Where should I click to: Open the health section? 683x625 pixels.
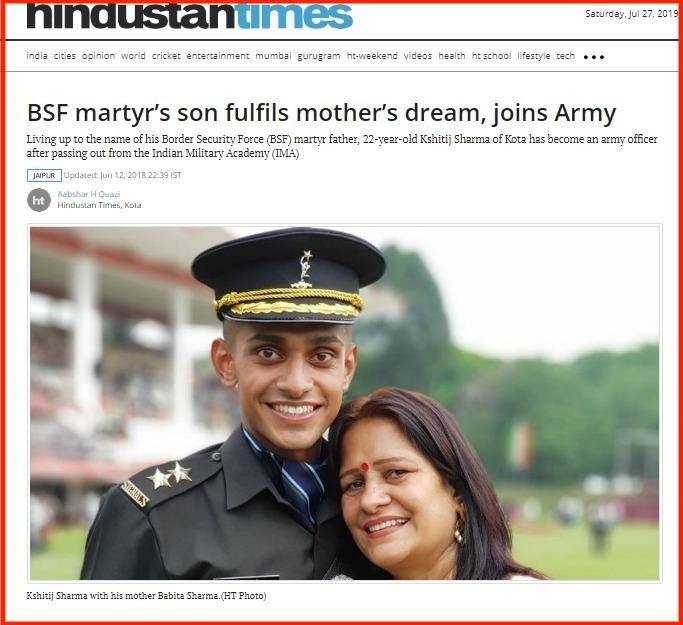pos(452,56)
